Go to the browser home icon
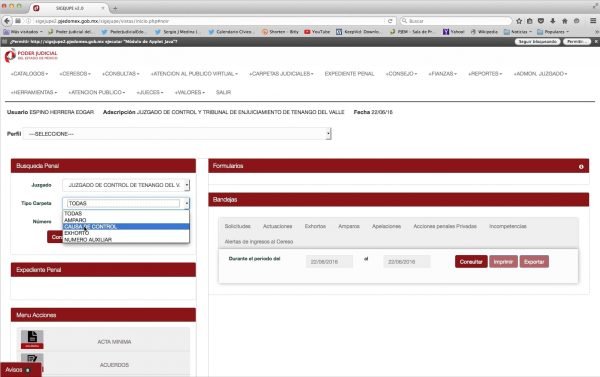600x377 pixels. tap(564, 21)
